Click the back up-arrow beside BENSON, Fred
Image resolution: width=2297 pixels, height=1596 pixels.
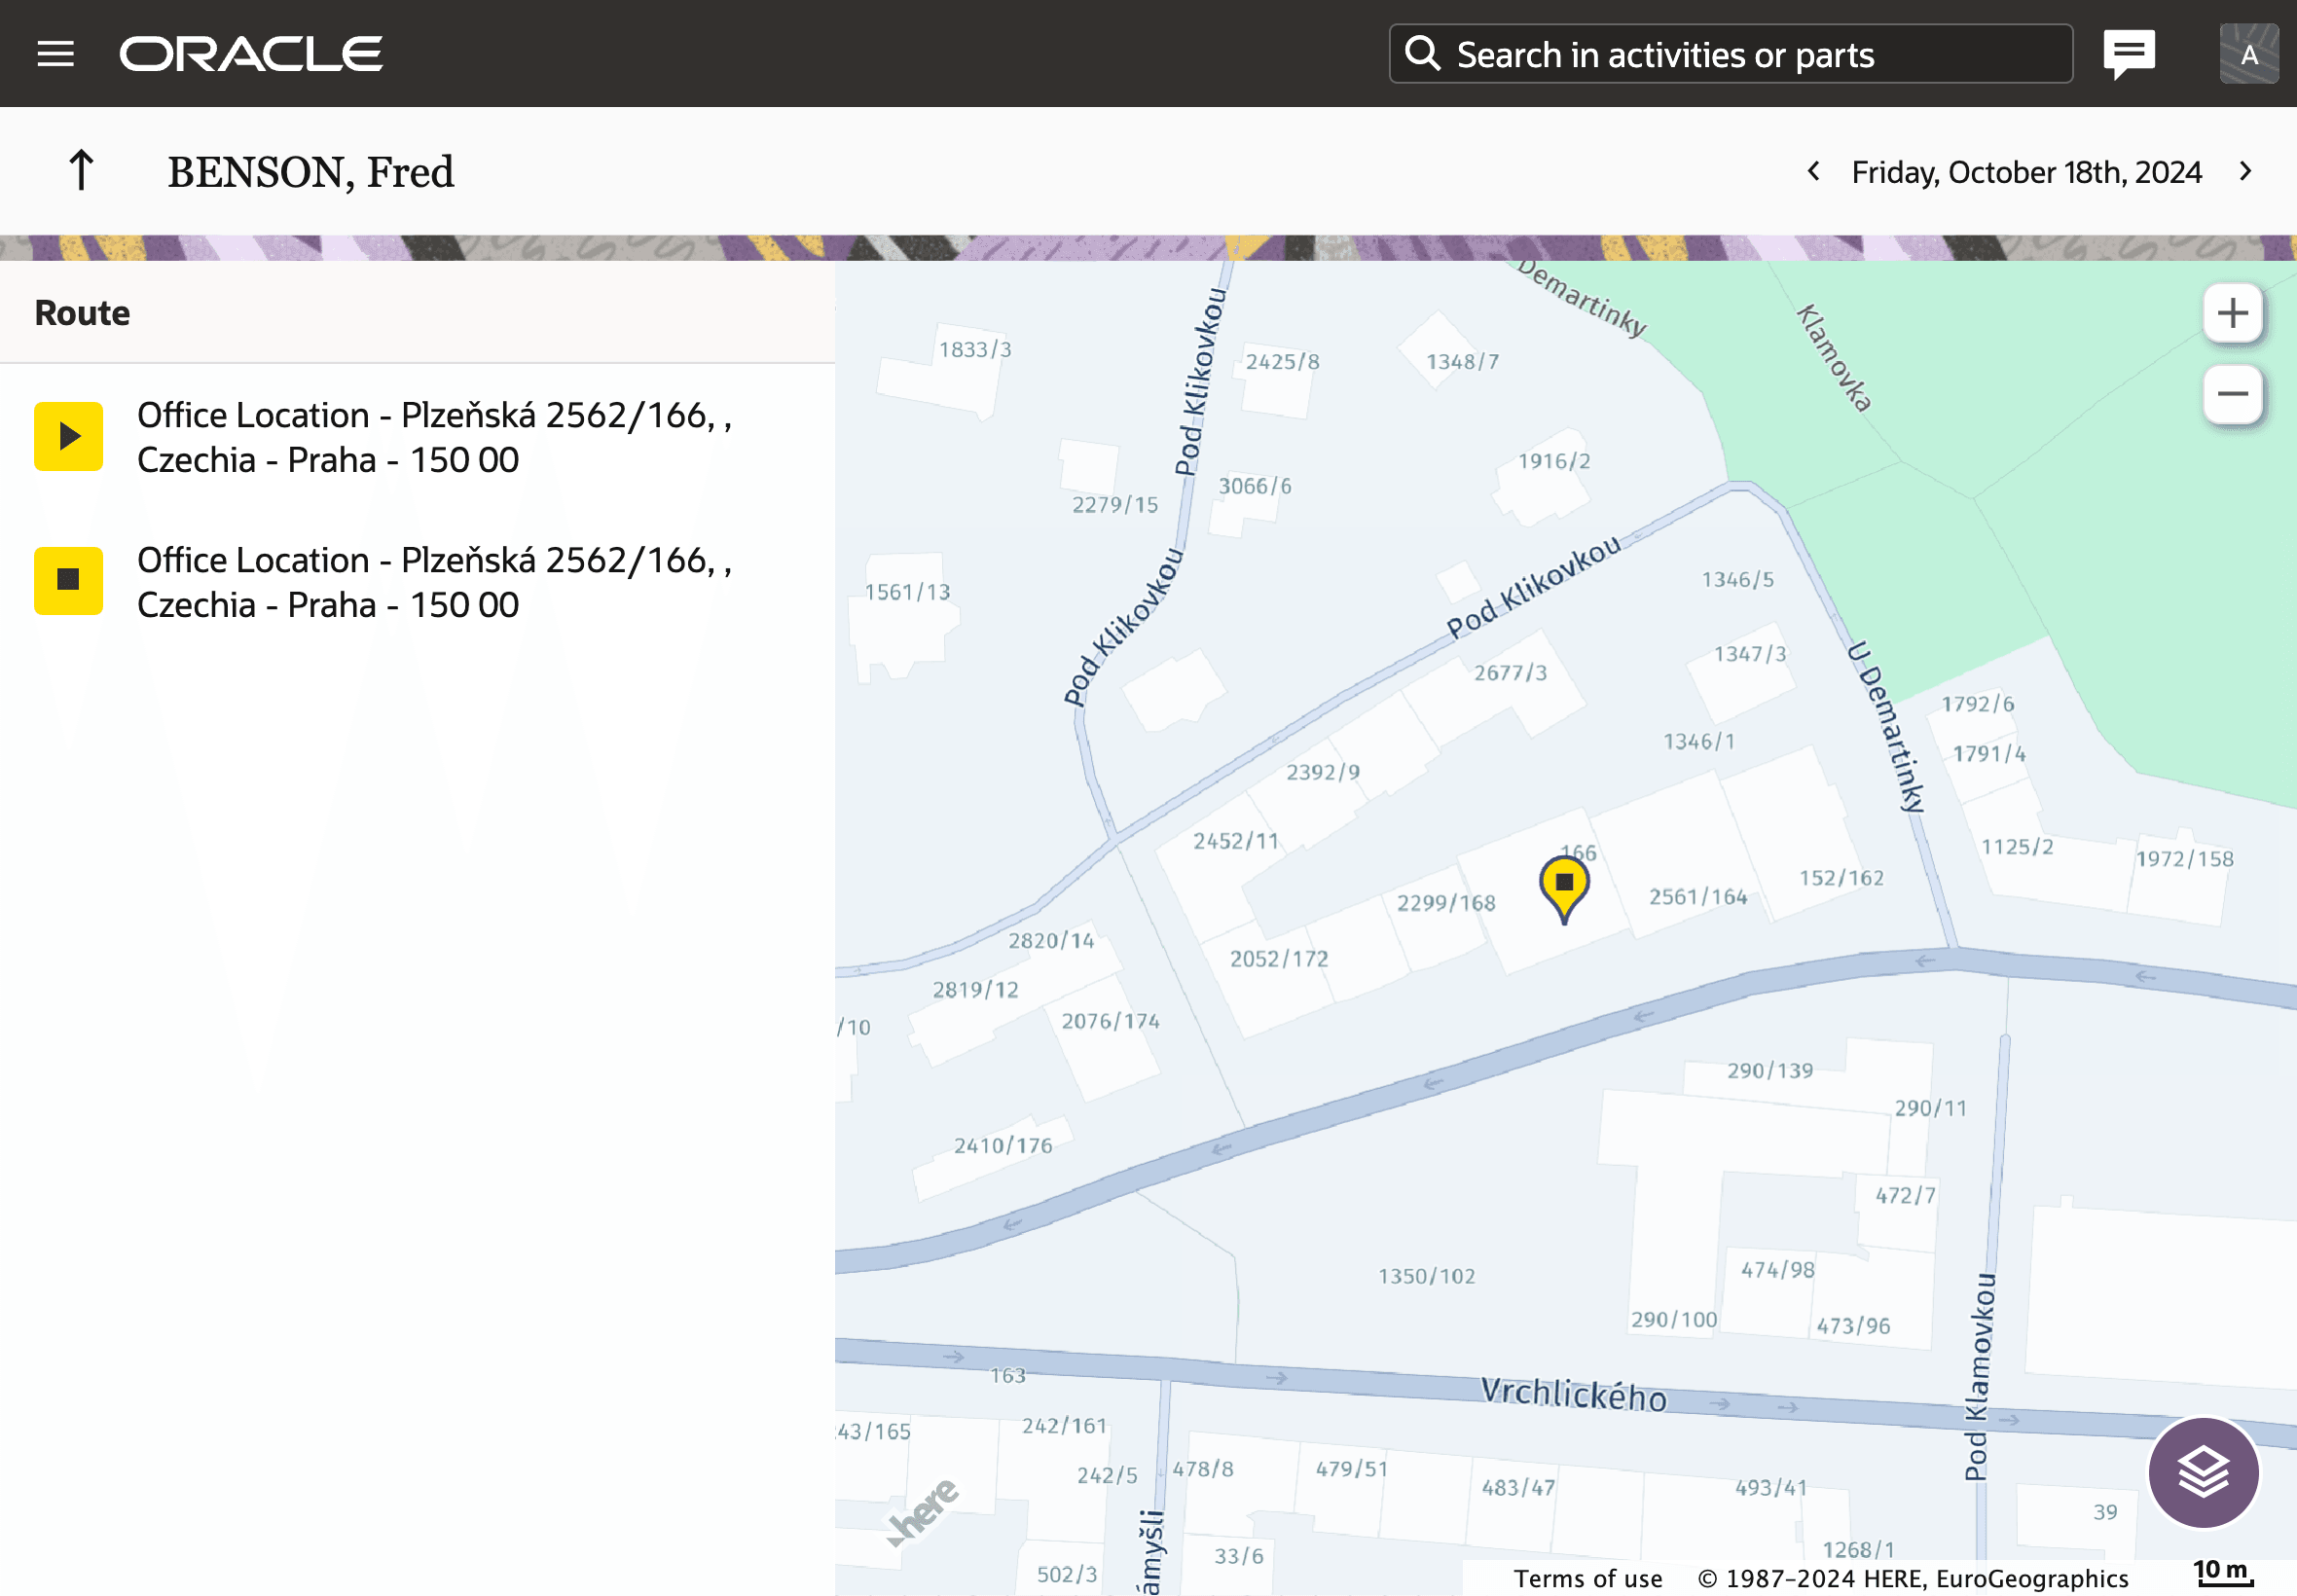(x=81, y=171)
